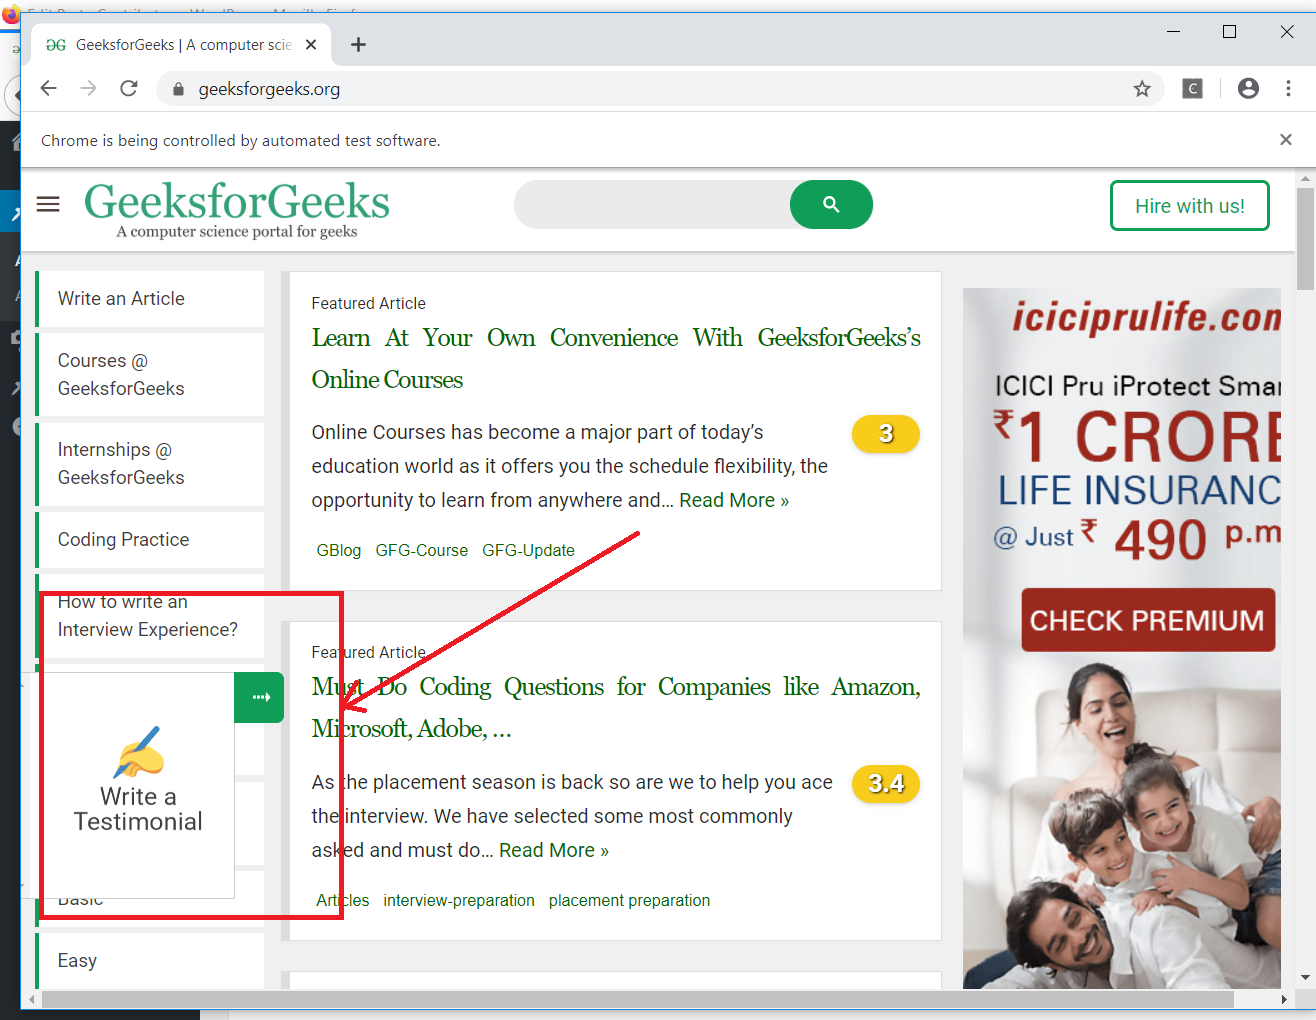
Task: Close the GeeksforGeeks browser tab
Action: (311, 45)
